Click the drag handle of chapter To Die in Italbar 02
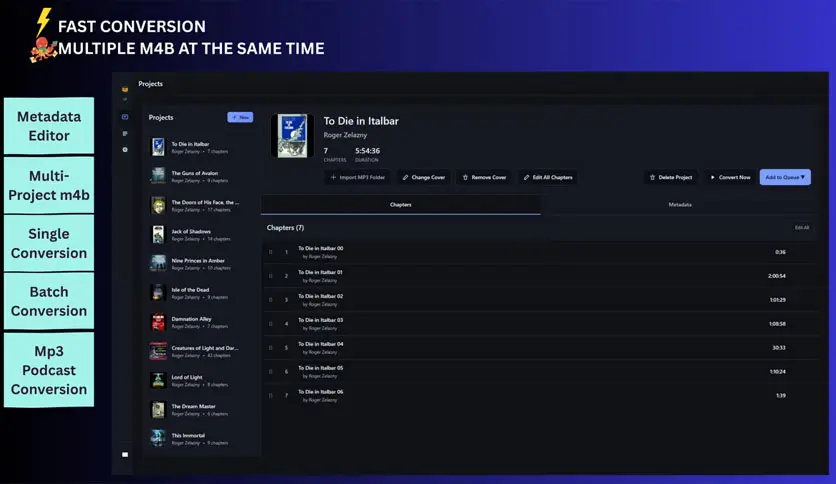836x484 pixels. (x=270, y=300)
